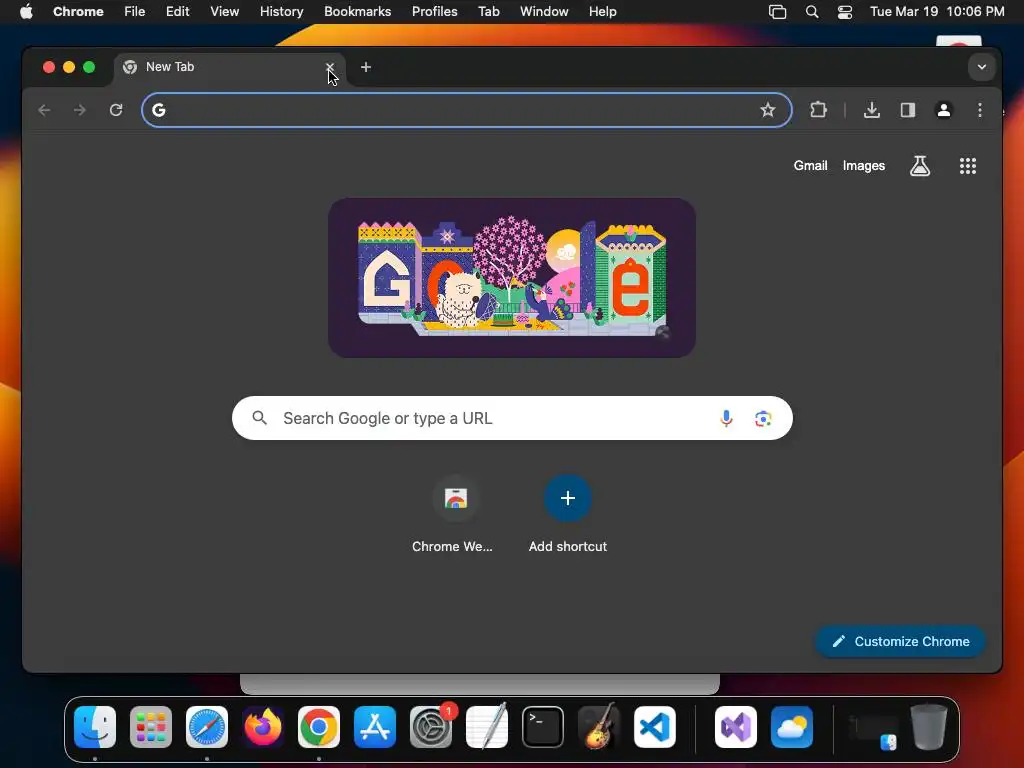Open the History menu
Image resolution: width=1024 pixels, height=768 pixels.
(281, 11)
